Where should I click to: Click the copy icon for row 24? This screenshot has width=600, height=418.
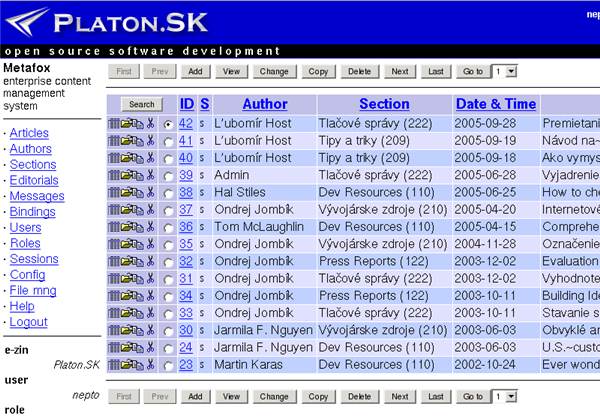(138, 347)
